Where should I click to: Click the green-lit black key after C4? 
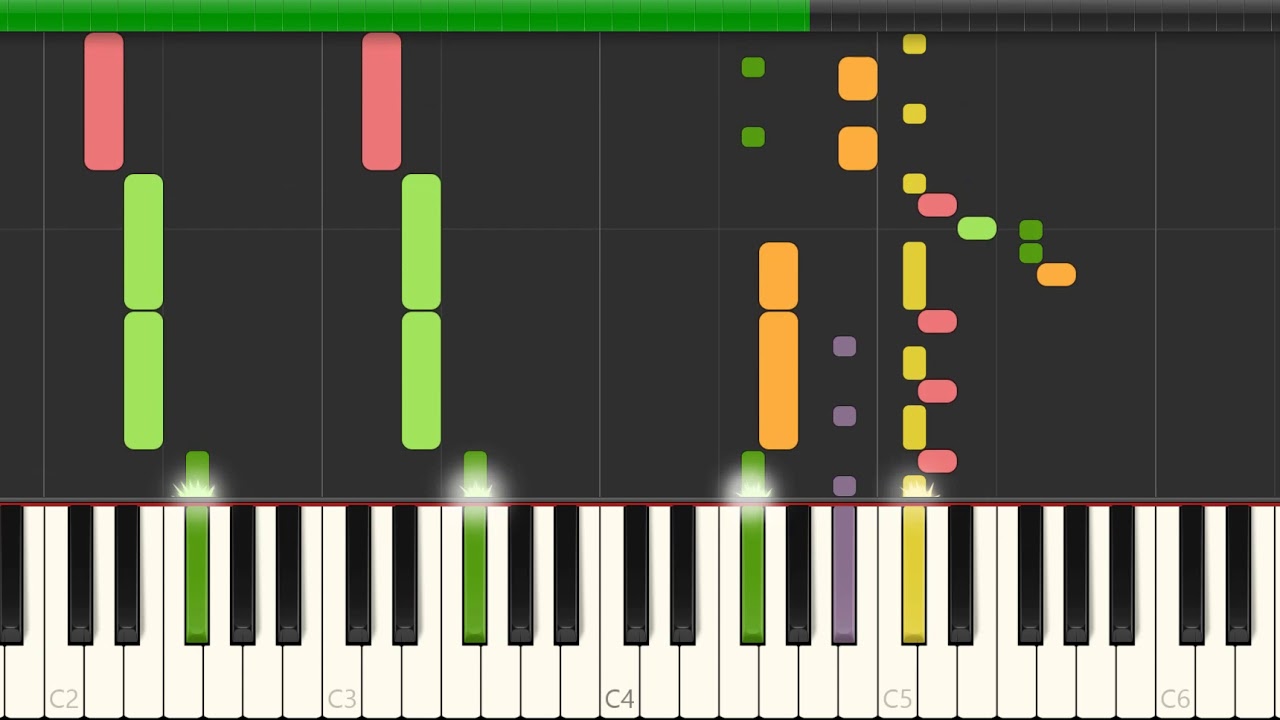tap(753, 573)
